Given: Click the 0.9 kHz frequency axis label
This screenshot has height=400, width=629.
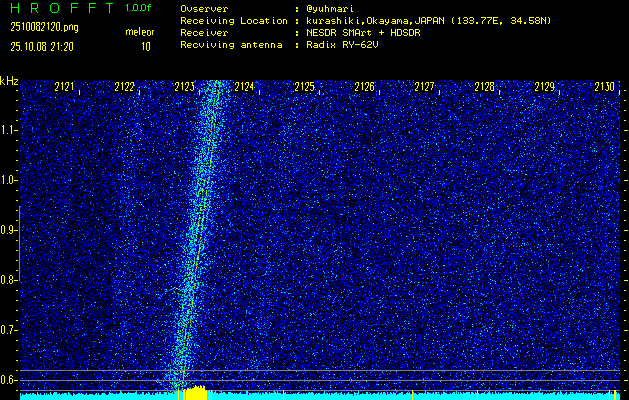Looking at the screenshot, I should click(x=9, y=230).
